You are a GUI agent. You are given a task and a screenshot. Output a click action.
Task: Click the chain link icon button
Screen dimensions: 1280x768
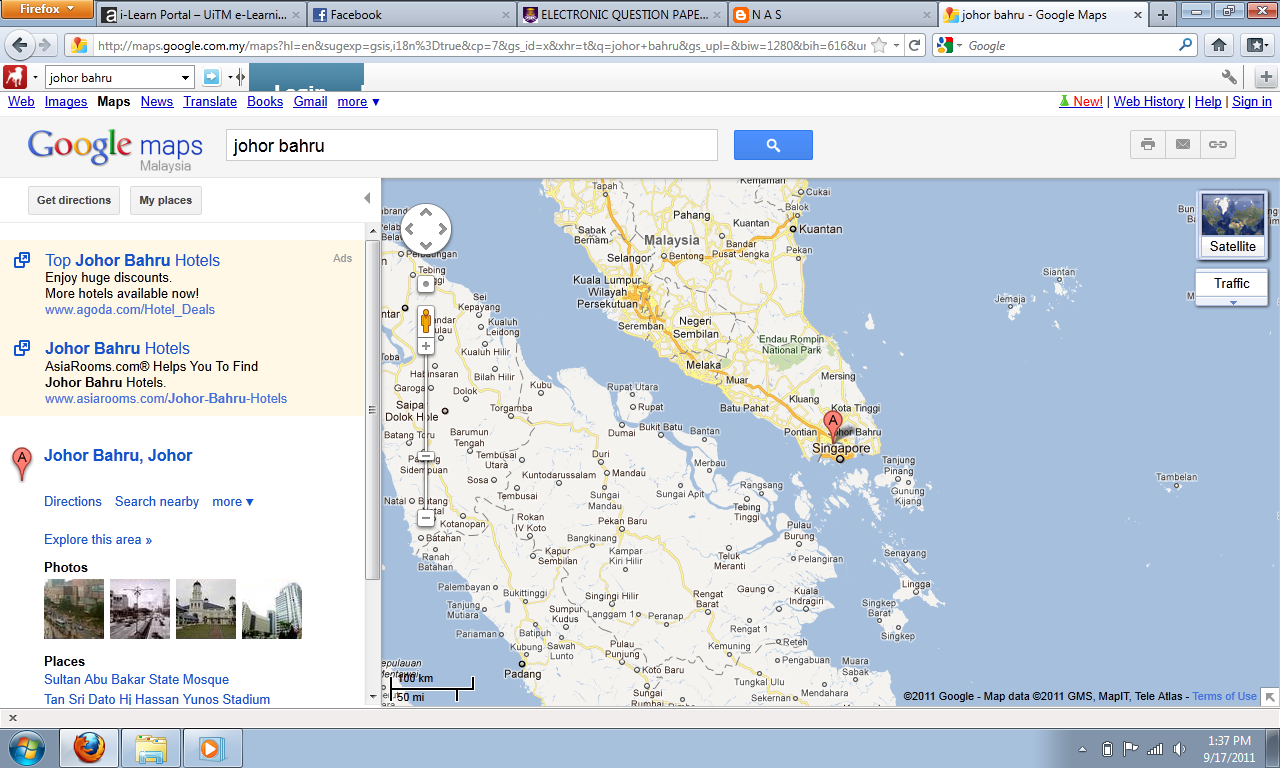tap(1218, 145)
